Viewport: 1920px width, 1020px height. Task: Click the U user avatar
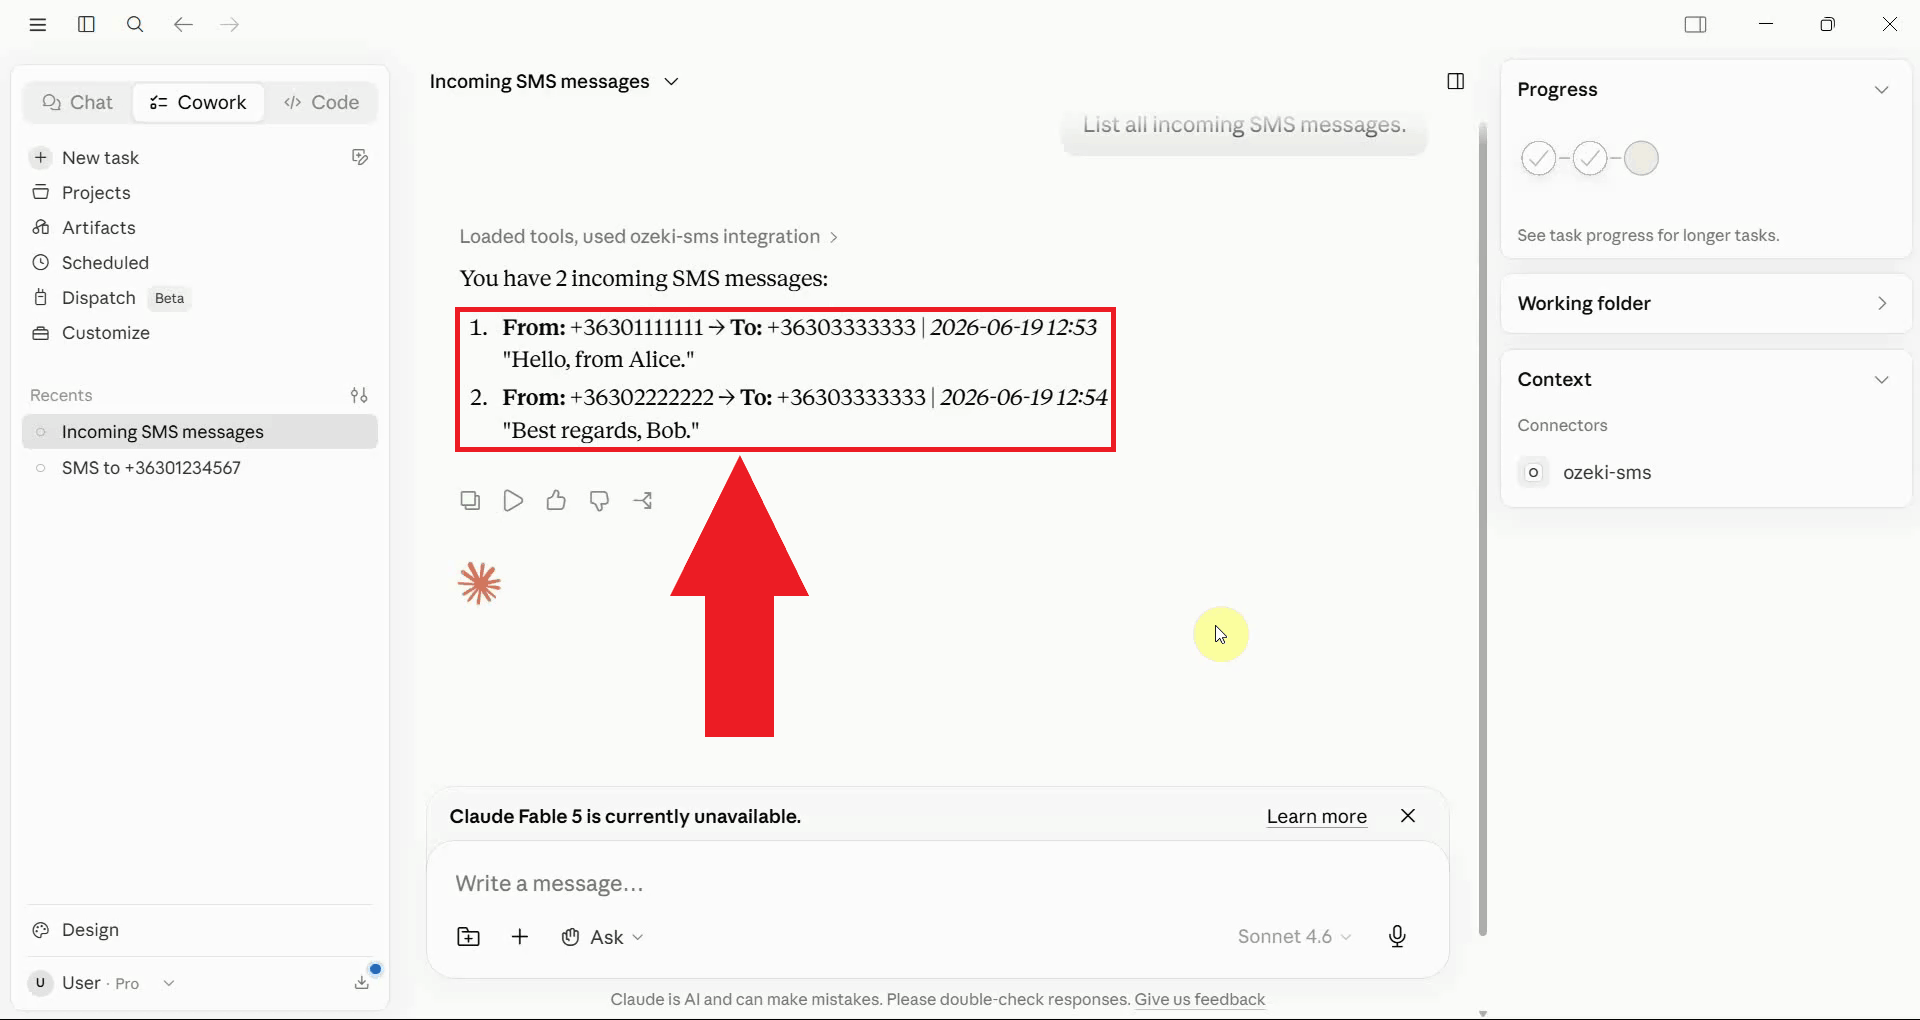click(40, 983)
